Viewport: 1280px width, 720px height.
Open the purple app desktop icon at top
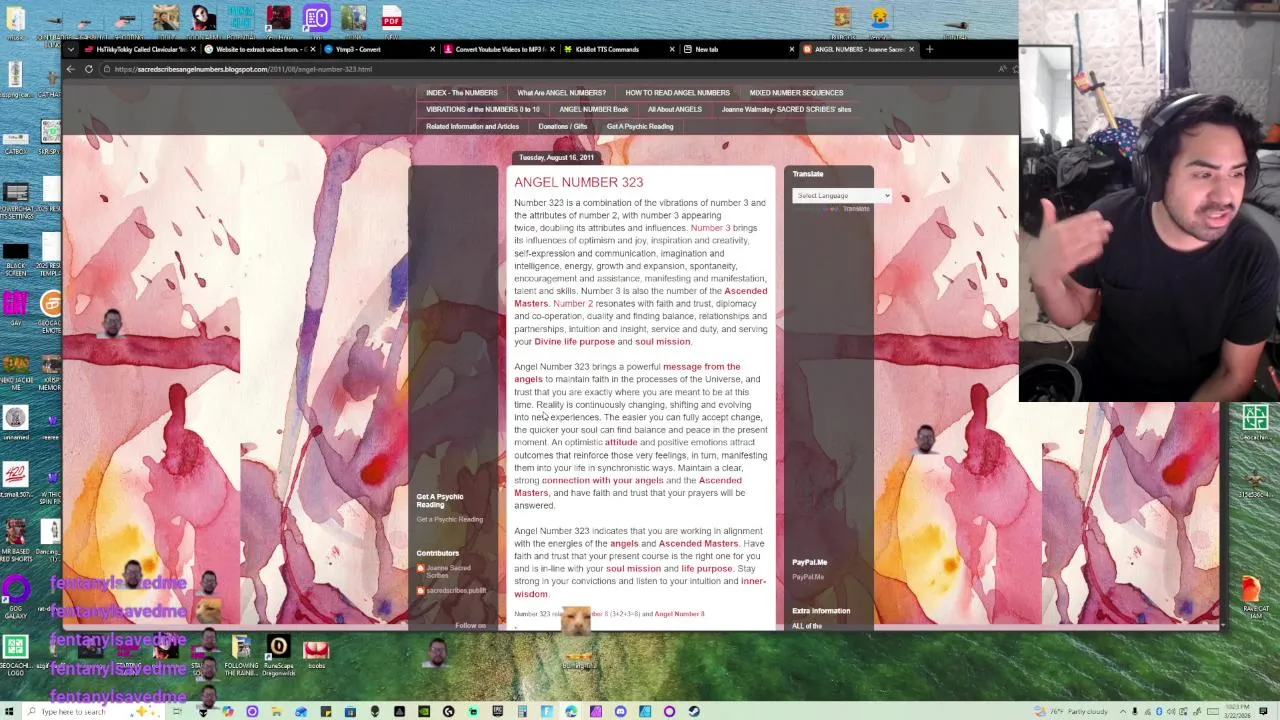[x=317, y=19]
